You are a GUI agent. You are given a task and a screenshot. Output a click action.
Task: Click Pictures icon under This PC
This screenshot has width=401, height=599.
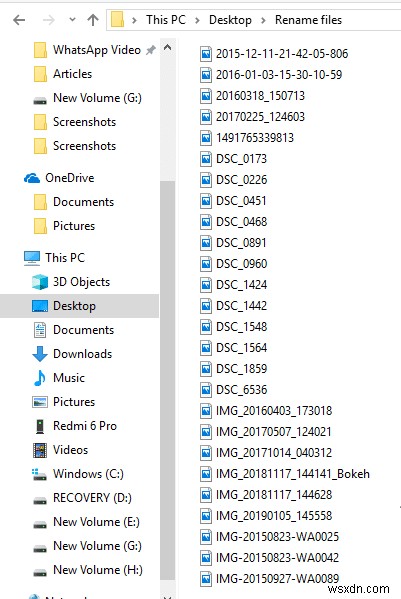[x=40, y=402]
